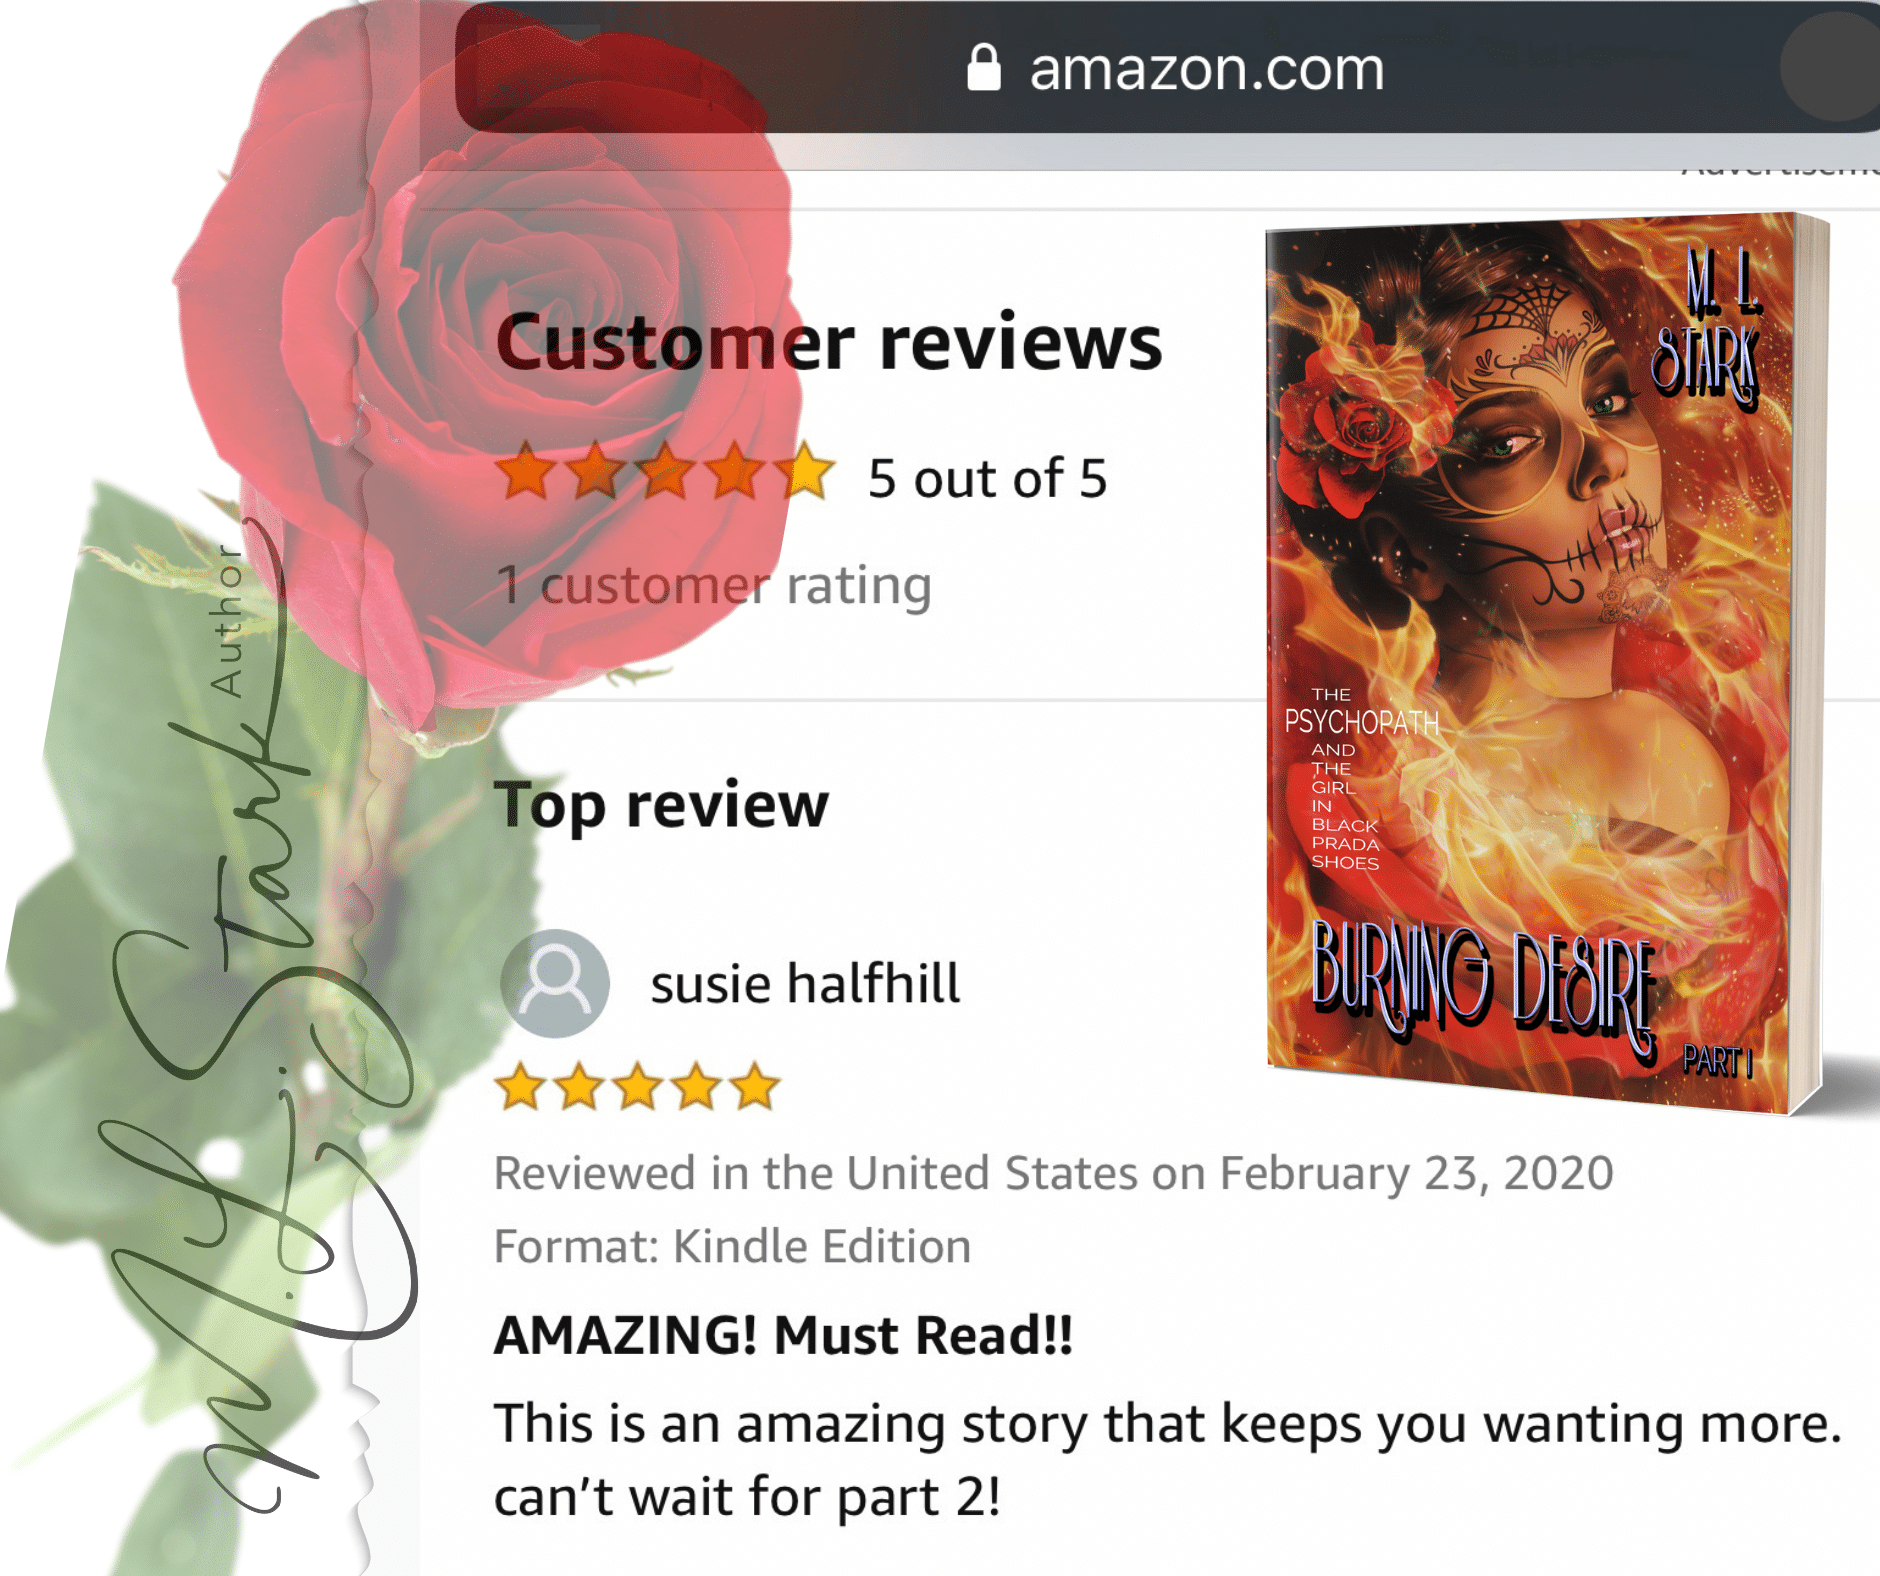The width and height of the screenshot is (1880, 1576).
Task: Click the last star in susie's review
Action: 755,1087
